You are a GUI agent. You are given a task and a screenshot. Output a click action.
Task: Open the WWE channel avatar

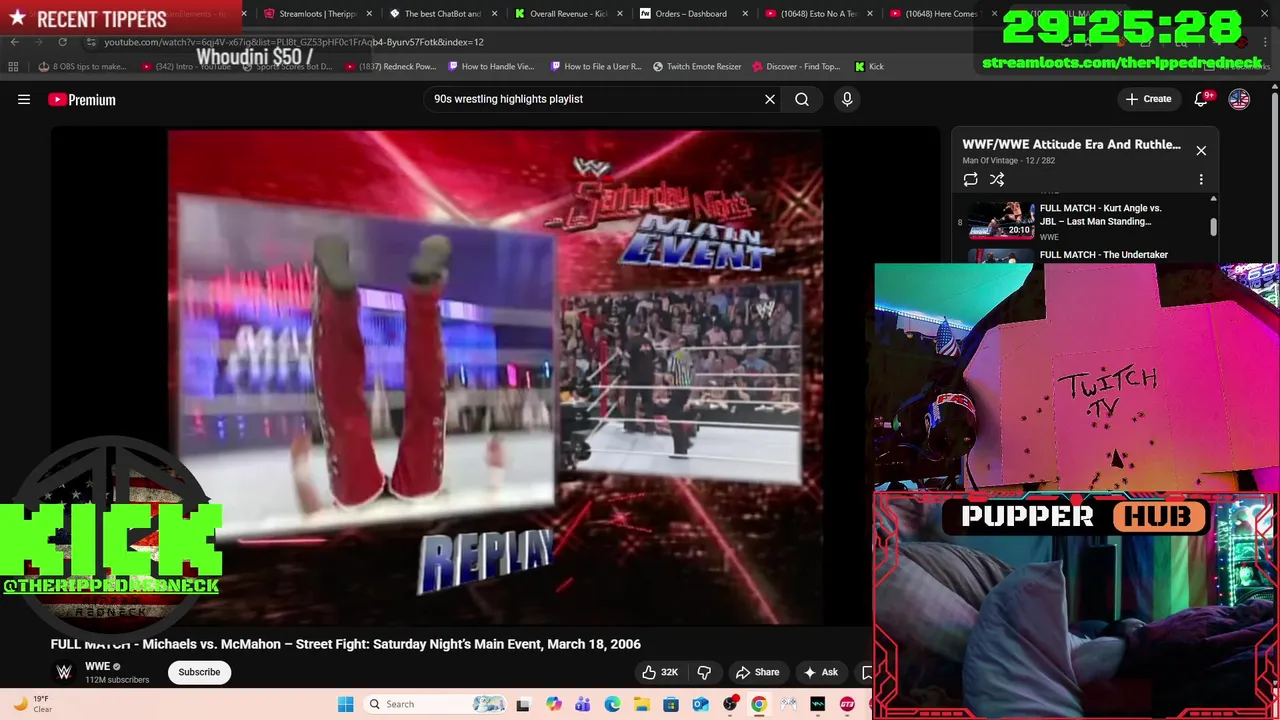click(x=64, y=672)
